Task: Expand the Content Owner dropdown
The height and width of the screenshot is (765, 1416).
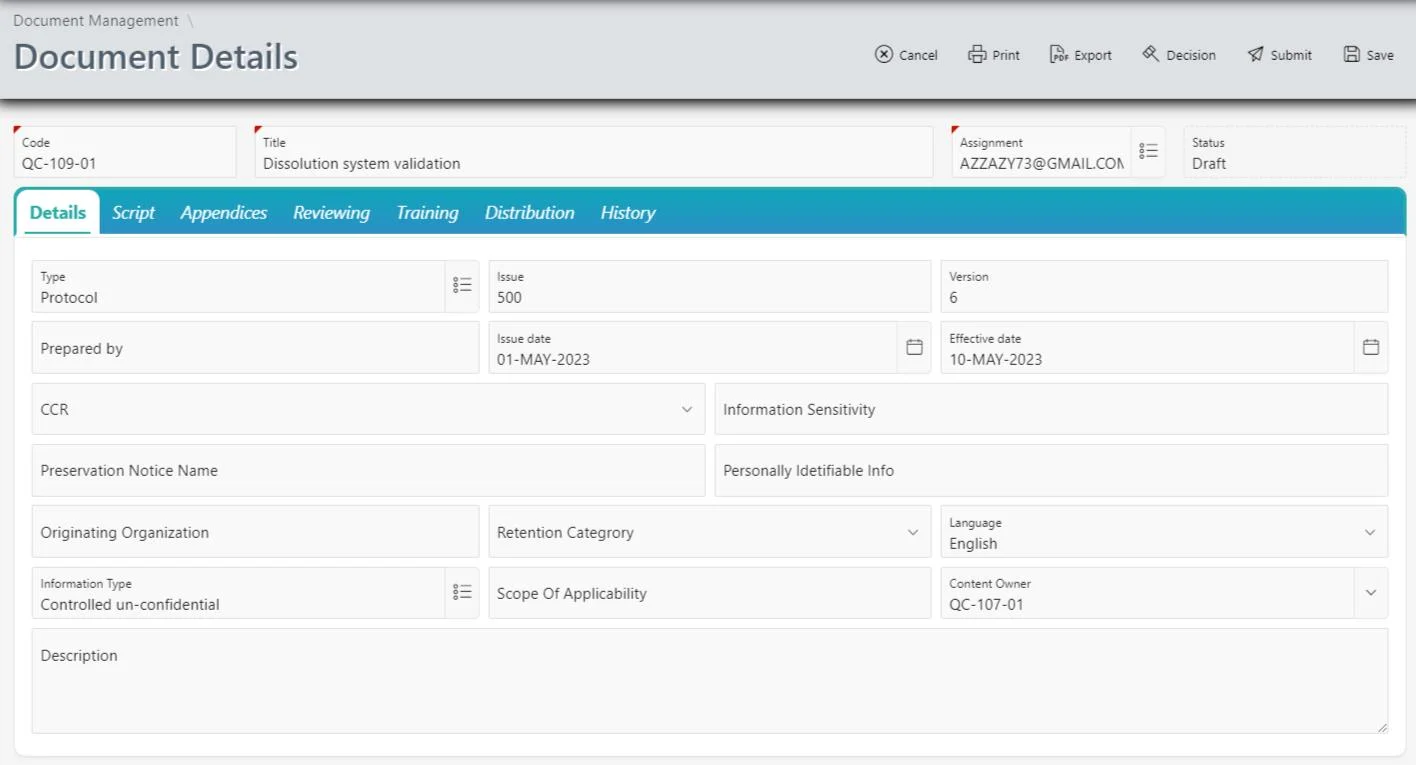Action: [1371, 592]
